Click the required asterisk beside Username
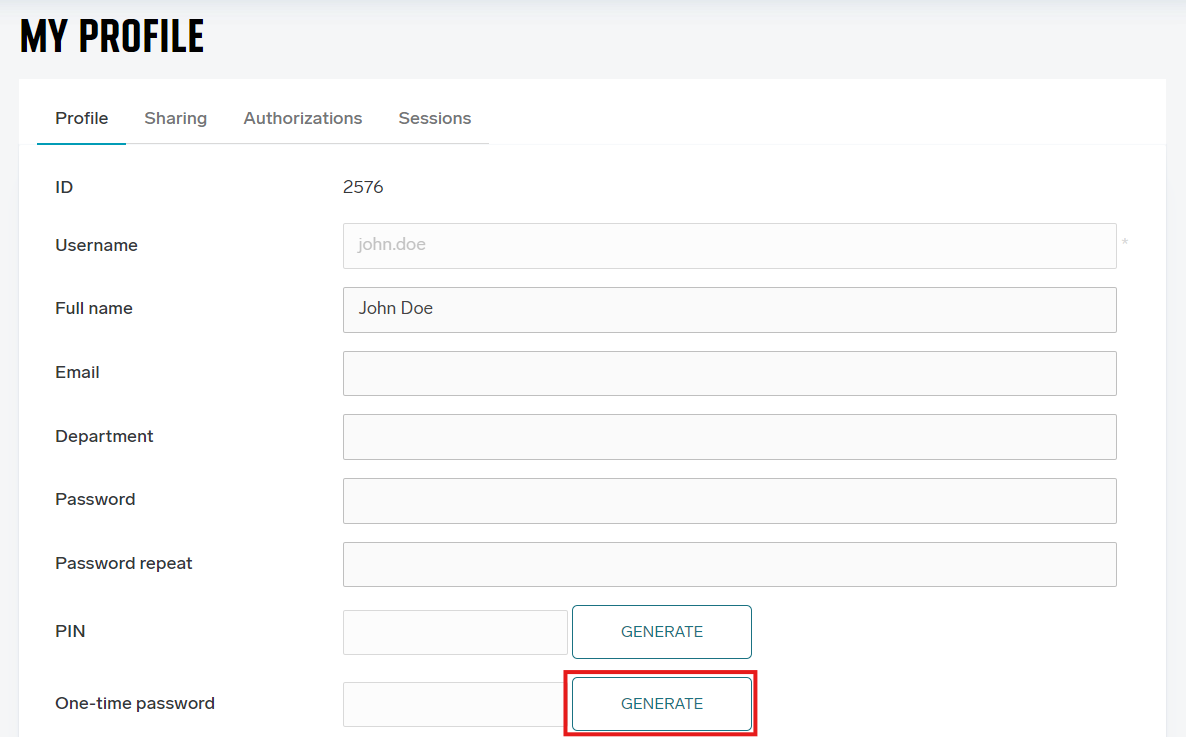Viewport: 1186px width, 737px height. pyautogui.click(x=1125, y=244)
